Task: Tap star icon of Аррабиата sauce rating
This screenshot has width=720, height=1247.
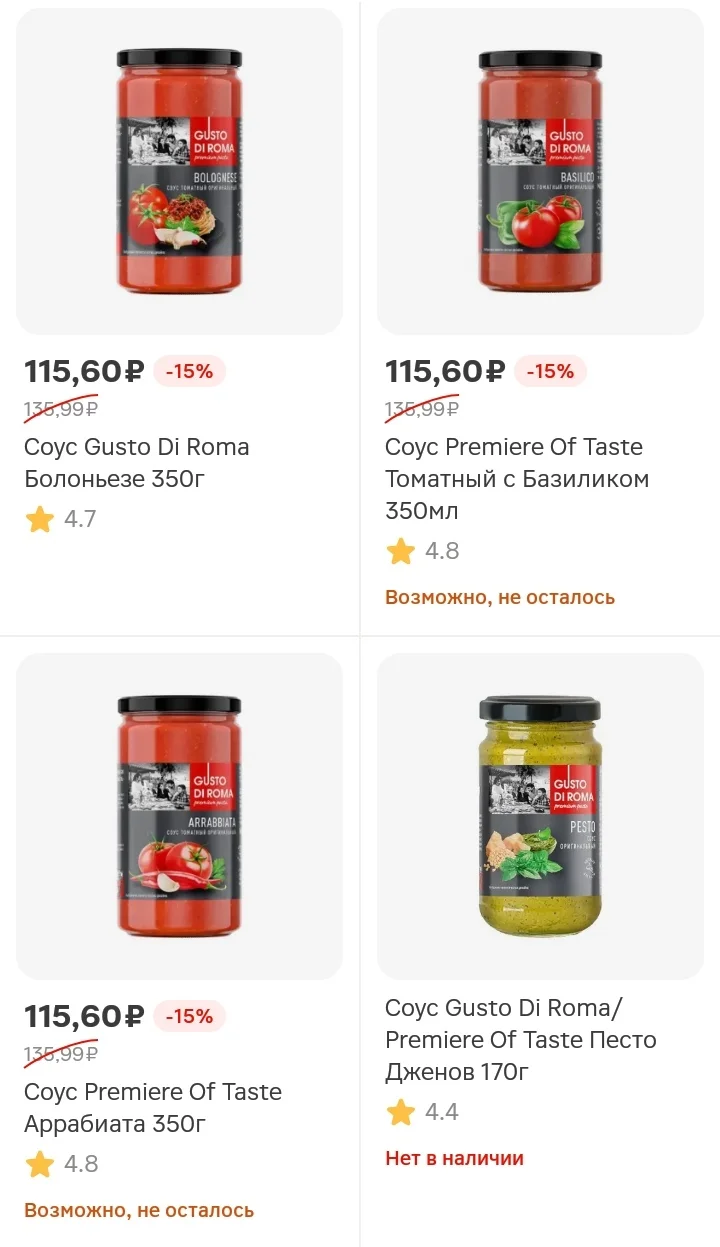Action: (40, 1164)
